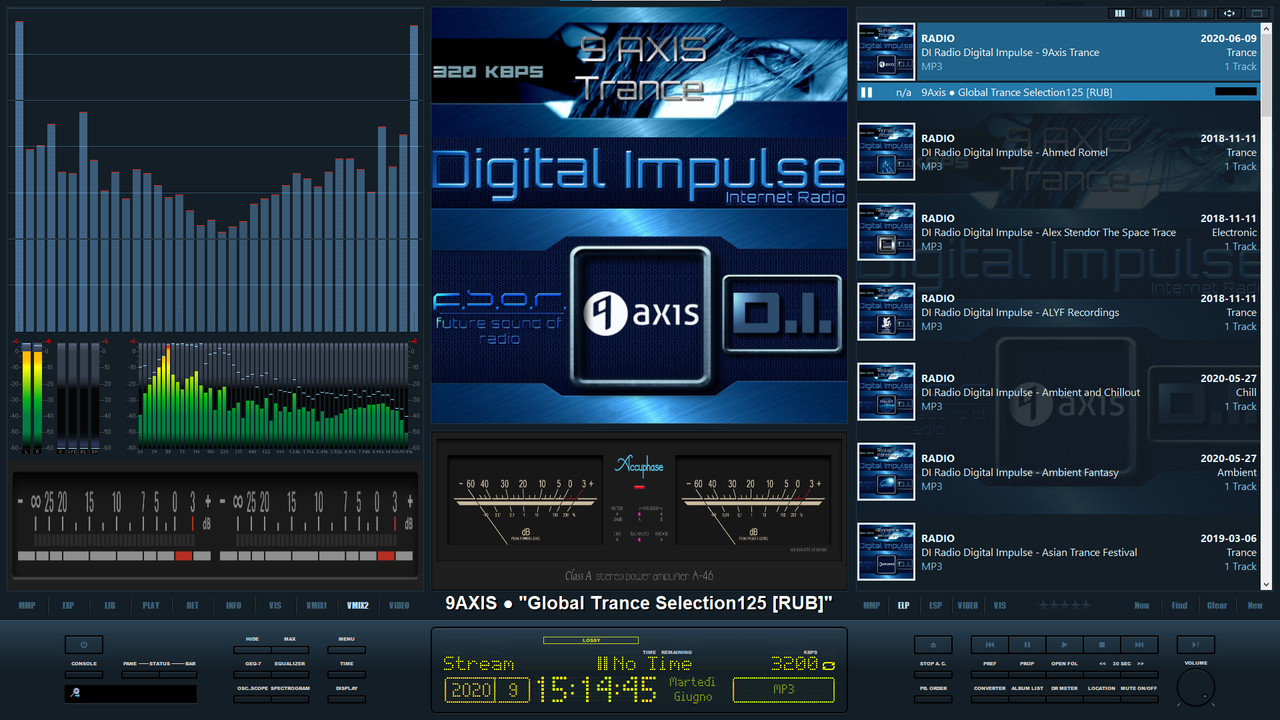Click the window frame icon at top right
Screen dimensions: 1280x720
point(1257,13)
